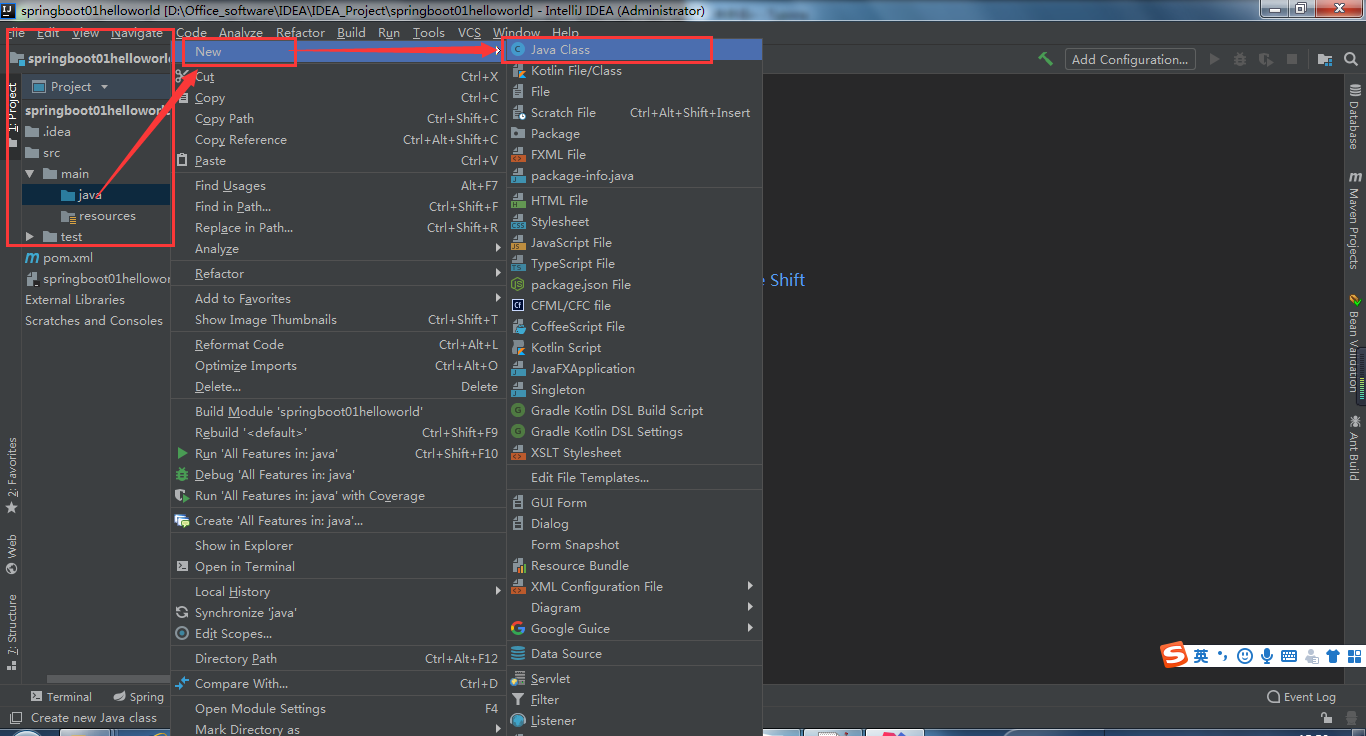The image size is (1366, 736).
Task: Toggle the Web side panel
Action: [x=12, y=555]
